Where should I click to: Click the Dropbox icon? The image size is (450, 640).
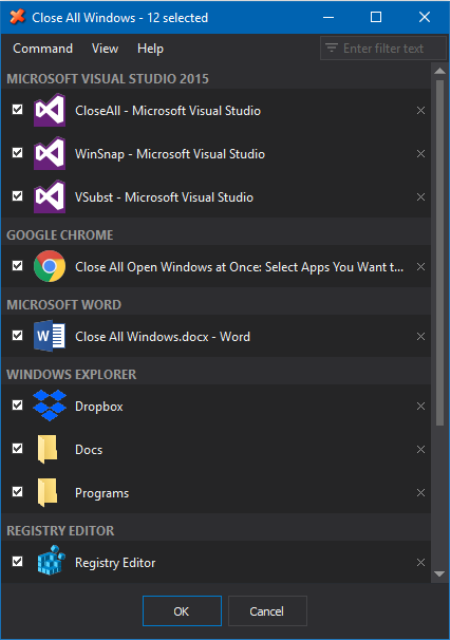point(49,405)
